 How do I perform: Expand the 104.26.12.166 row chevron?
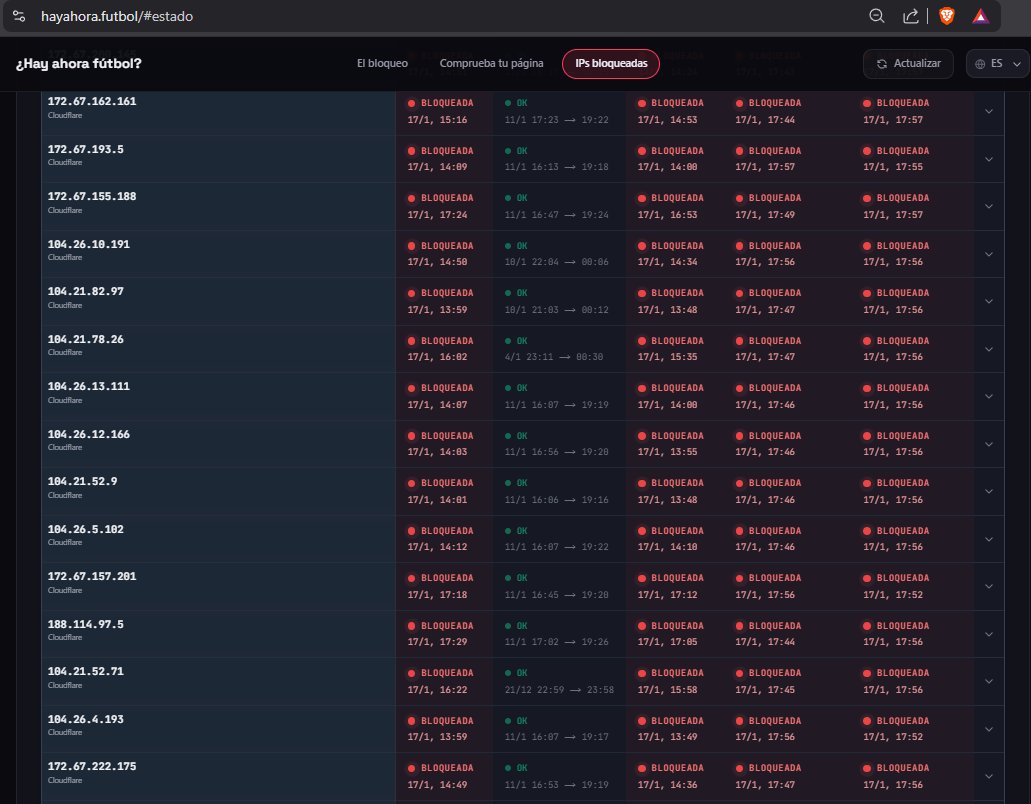click(x=988, y=444)
